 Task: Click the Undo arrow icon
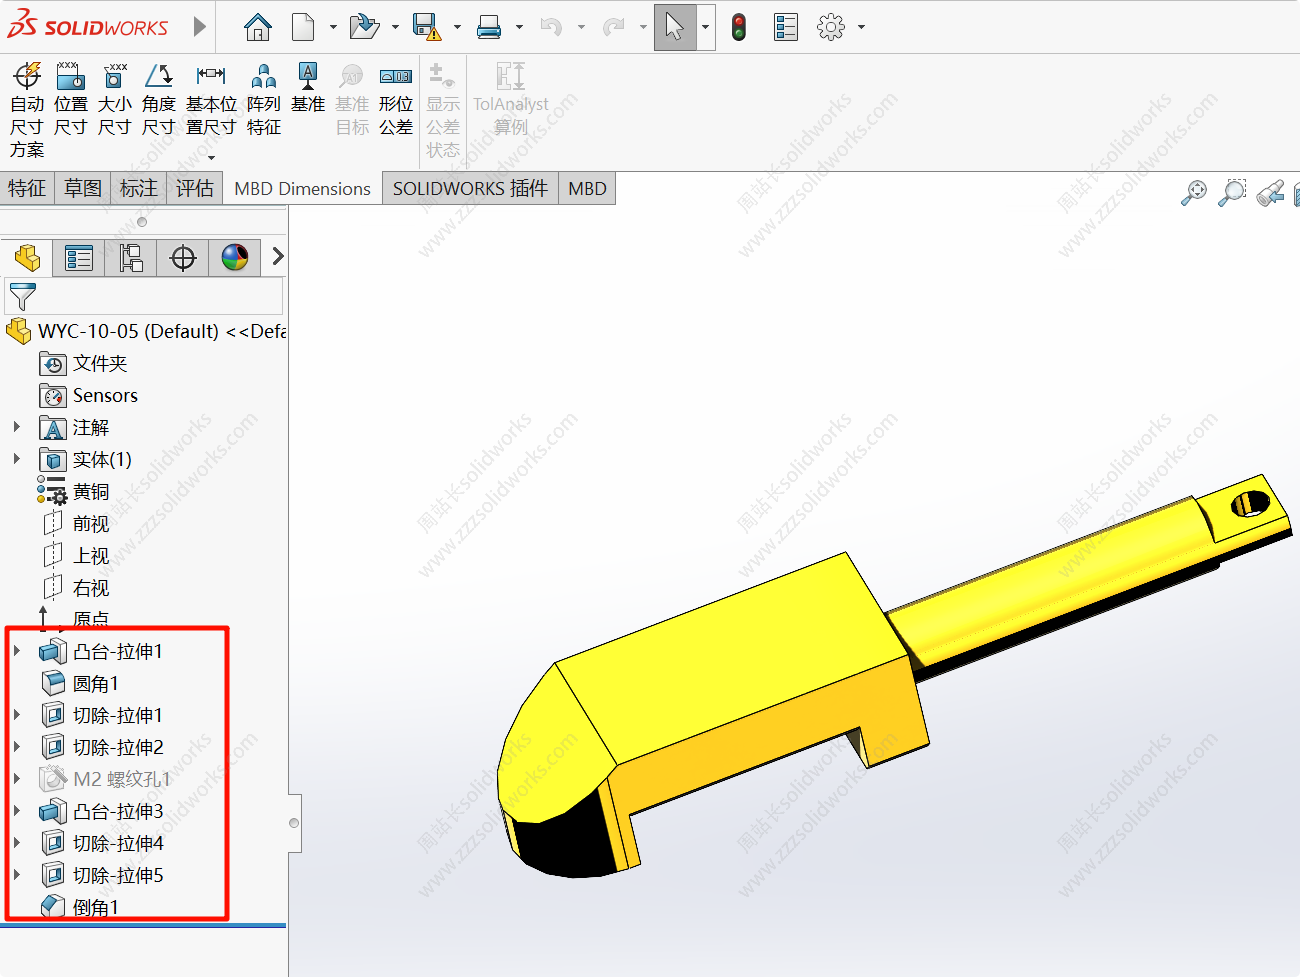[x=551, y=27]
